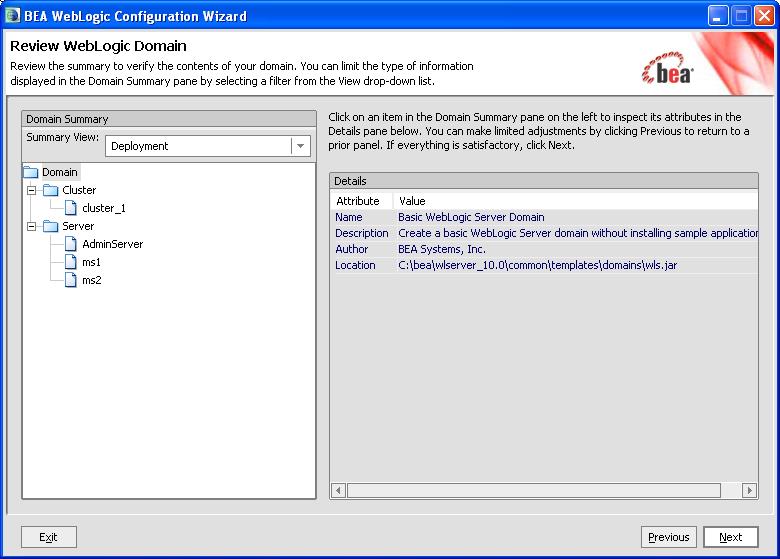Click 'BEA Systems, Inc.' value
780x559 pixels.
pyautogui.click(x=442, y=249)
